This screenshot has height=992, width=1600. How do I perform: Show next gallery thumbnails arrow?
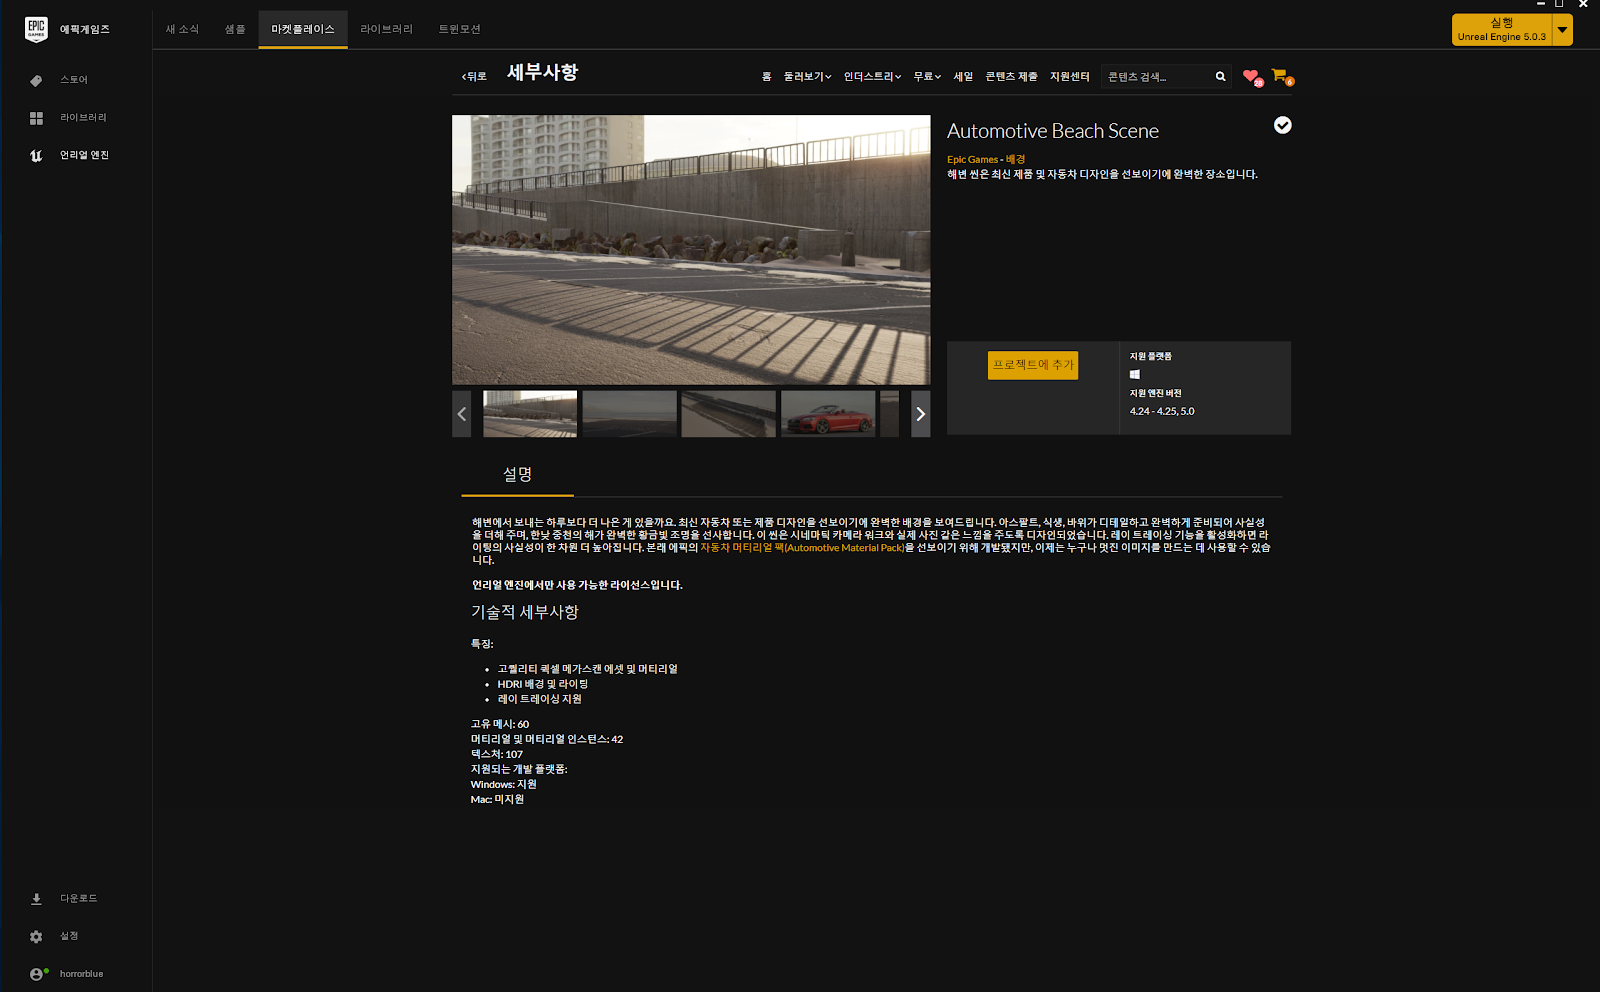pos(921,414)
